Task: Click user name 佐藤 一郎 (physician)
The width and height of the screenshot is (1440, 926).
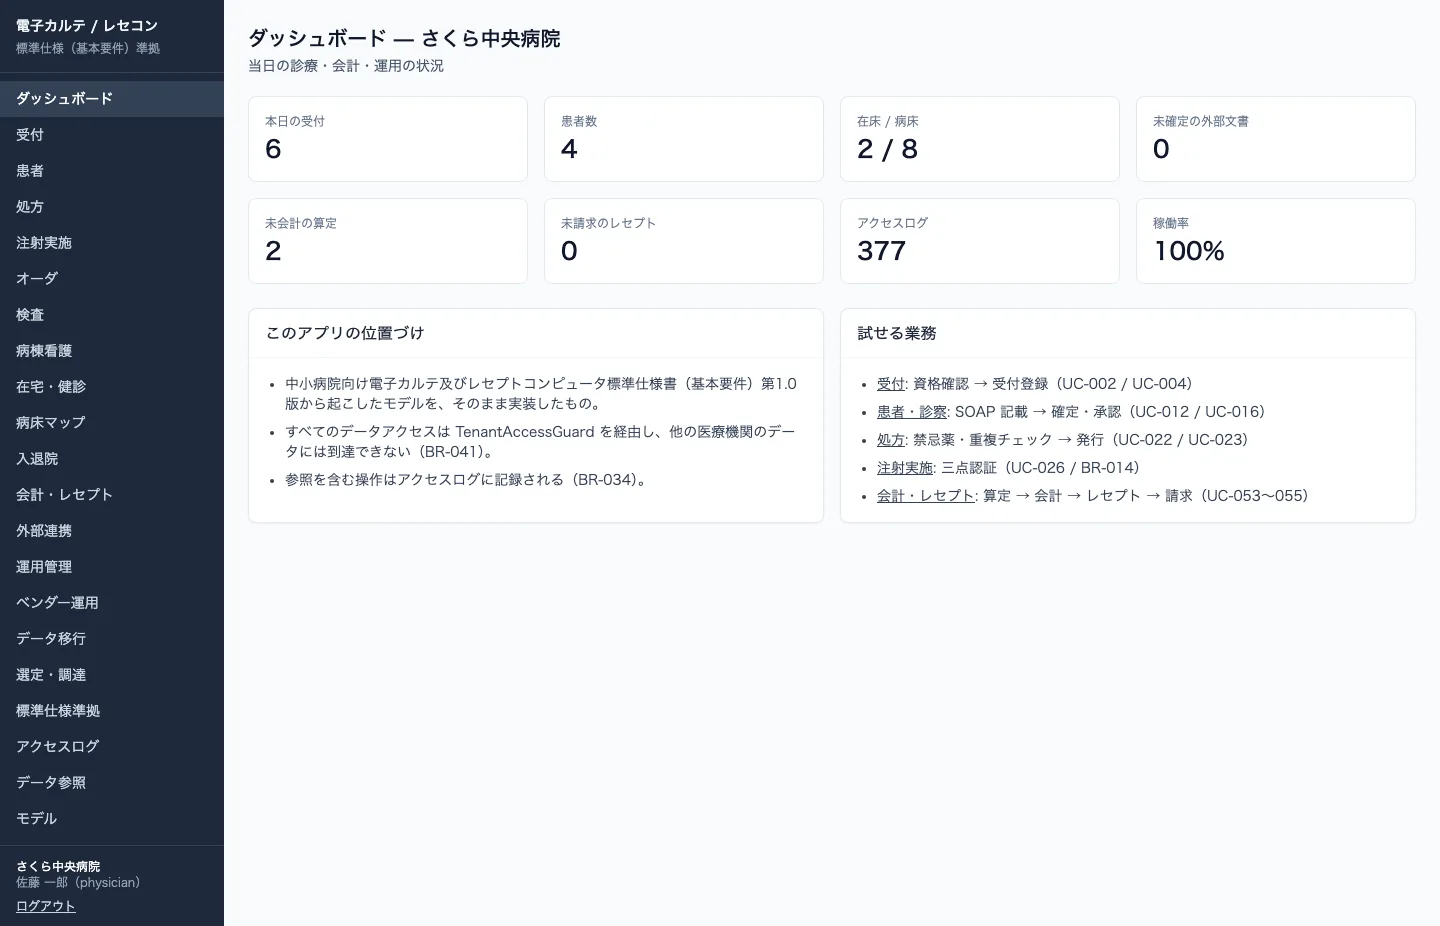Action: point(78,883)
